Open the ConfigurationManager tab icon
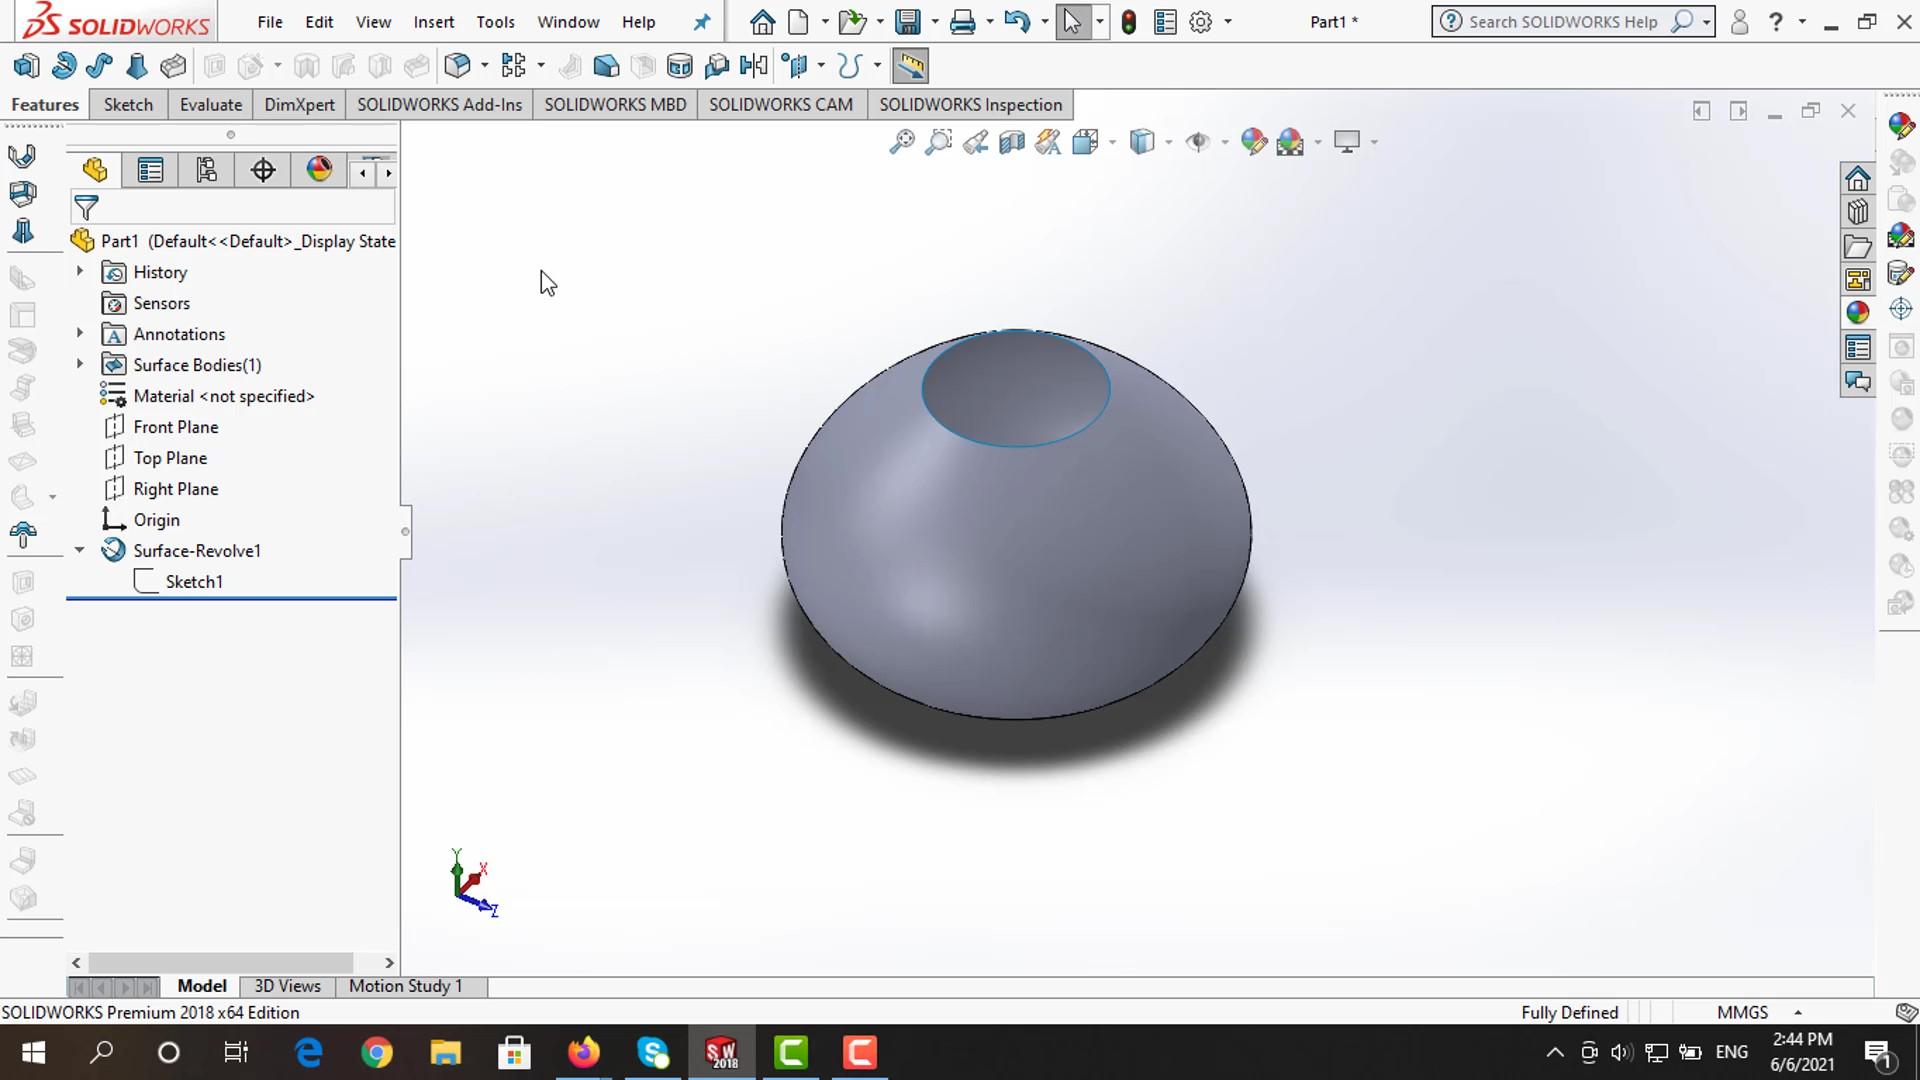The height and width of the screenshot is (1080, 1920). (x=206, y=171)
